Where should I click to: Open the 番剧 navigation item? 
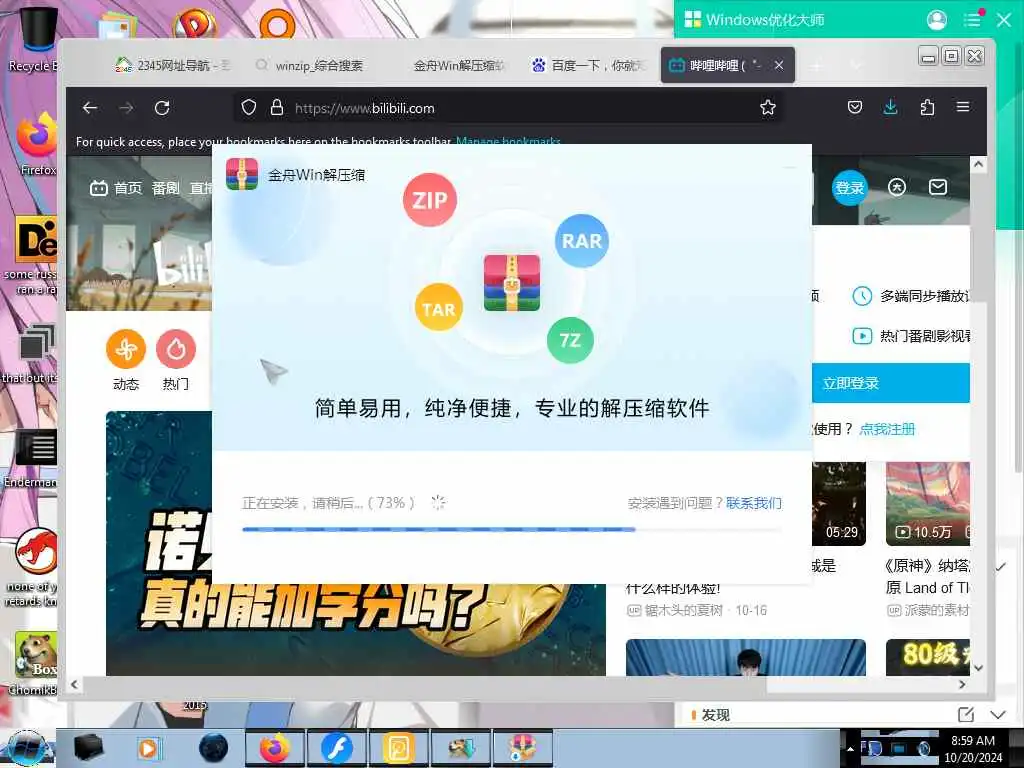(x=166, y=188)
